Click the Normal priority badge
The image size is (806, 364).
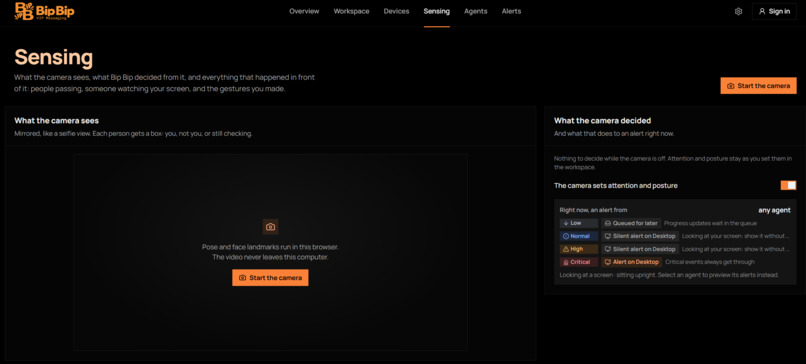[x=579, y=236]
